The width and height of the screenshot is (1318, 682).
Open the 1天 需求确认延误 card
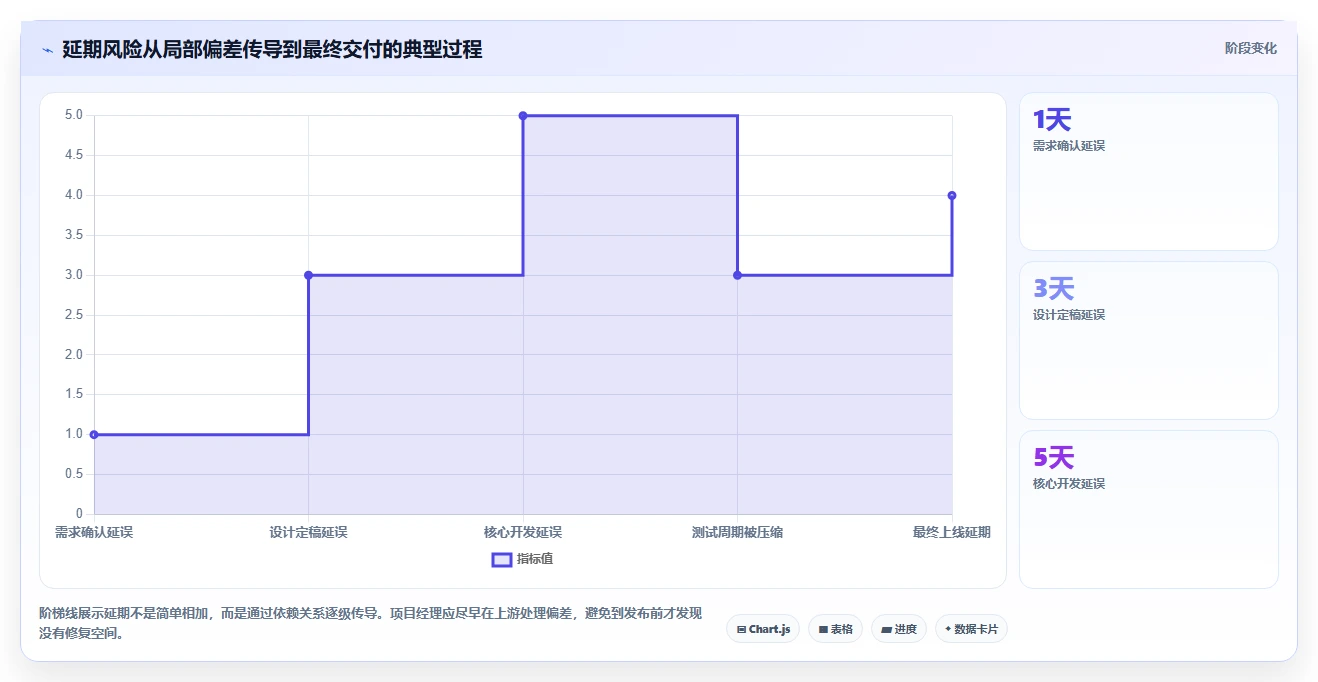pyautogui.click(x=1148, y=171)
